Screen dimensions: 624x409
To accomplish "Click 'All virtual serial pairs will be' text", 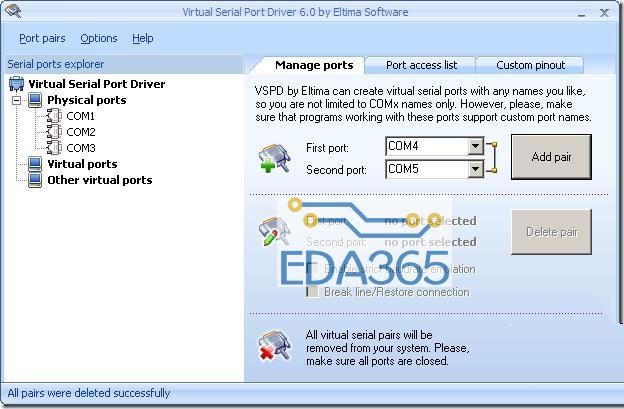I will (369, 335).
